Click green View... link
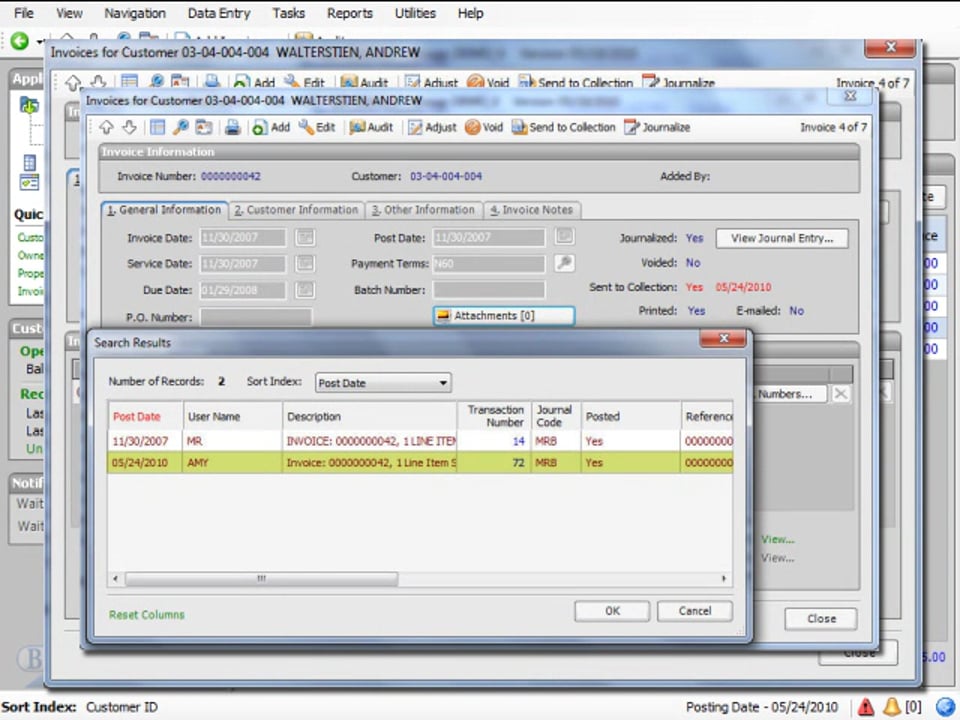This screenshot has height=720, width=960. 778,539
